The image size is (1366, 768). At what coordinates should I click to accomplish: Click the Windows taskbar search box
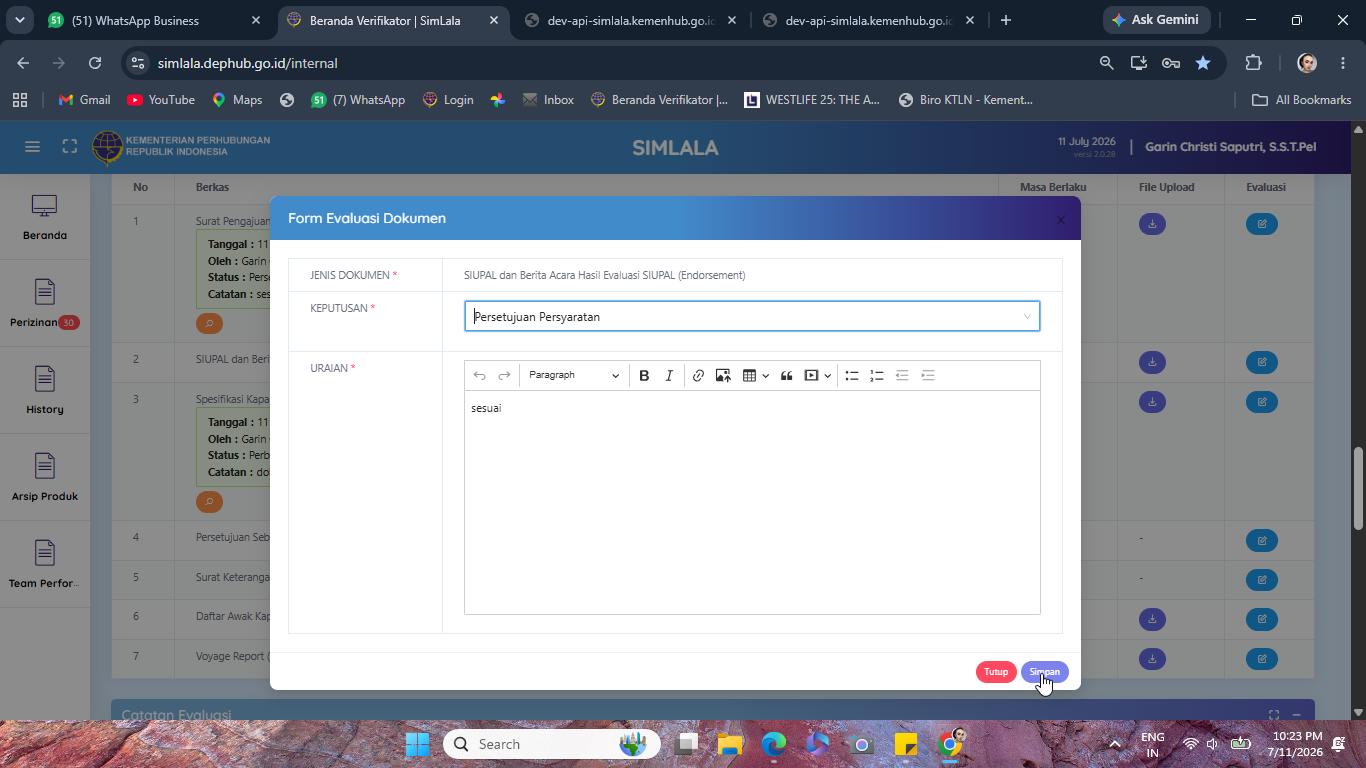[550, 744]
